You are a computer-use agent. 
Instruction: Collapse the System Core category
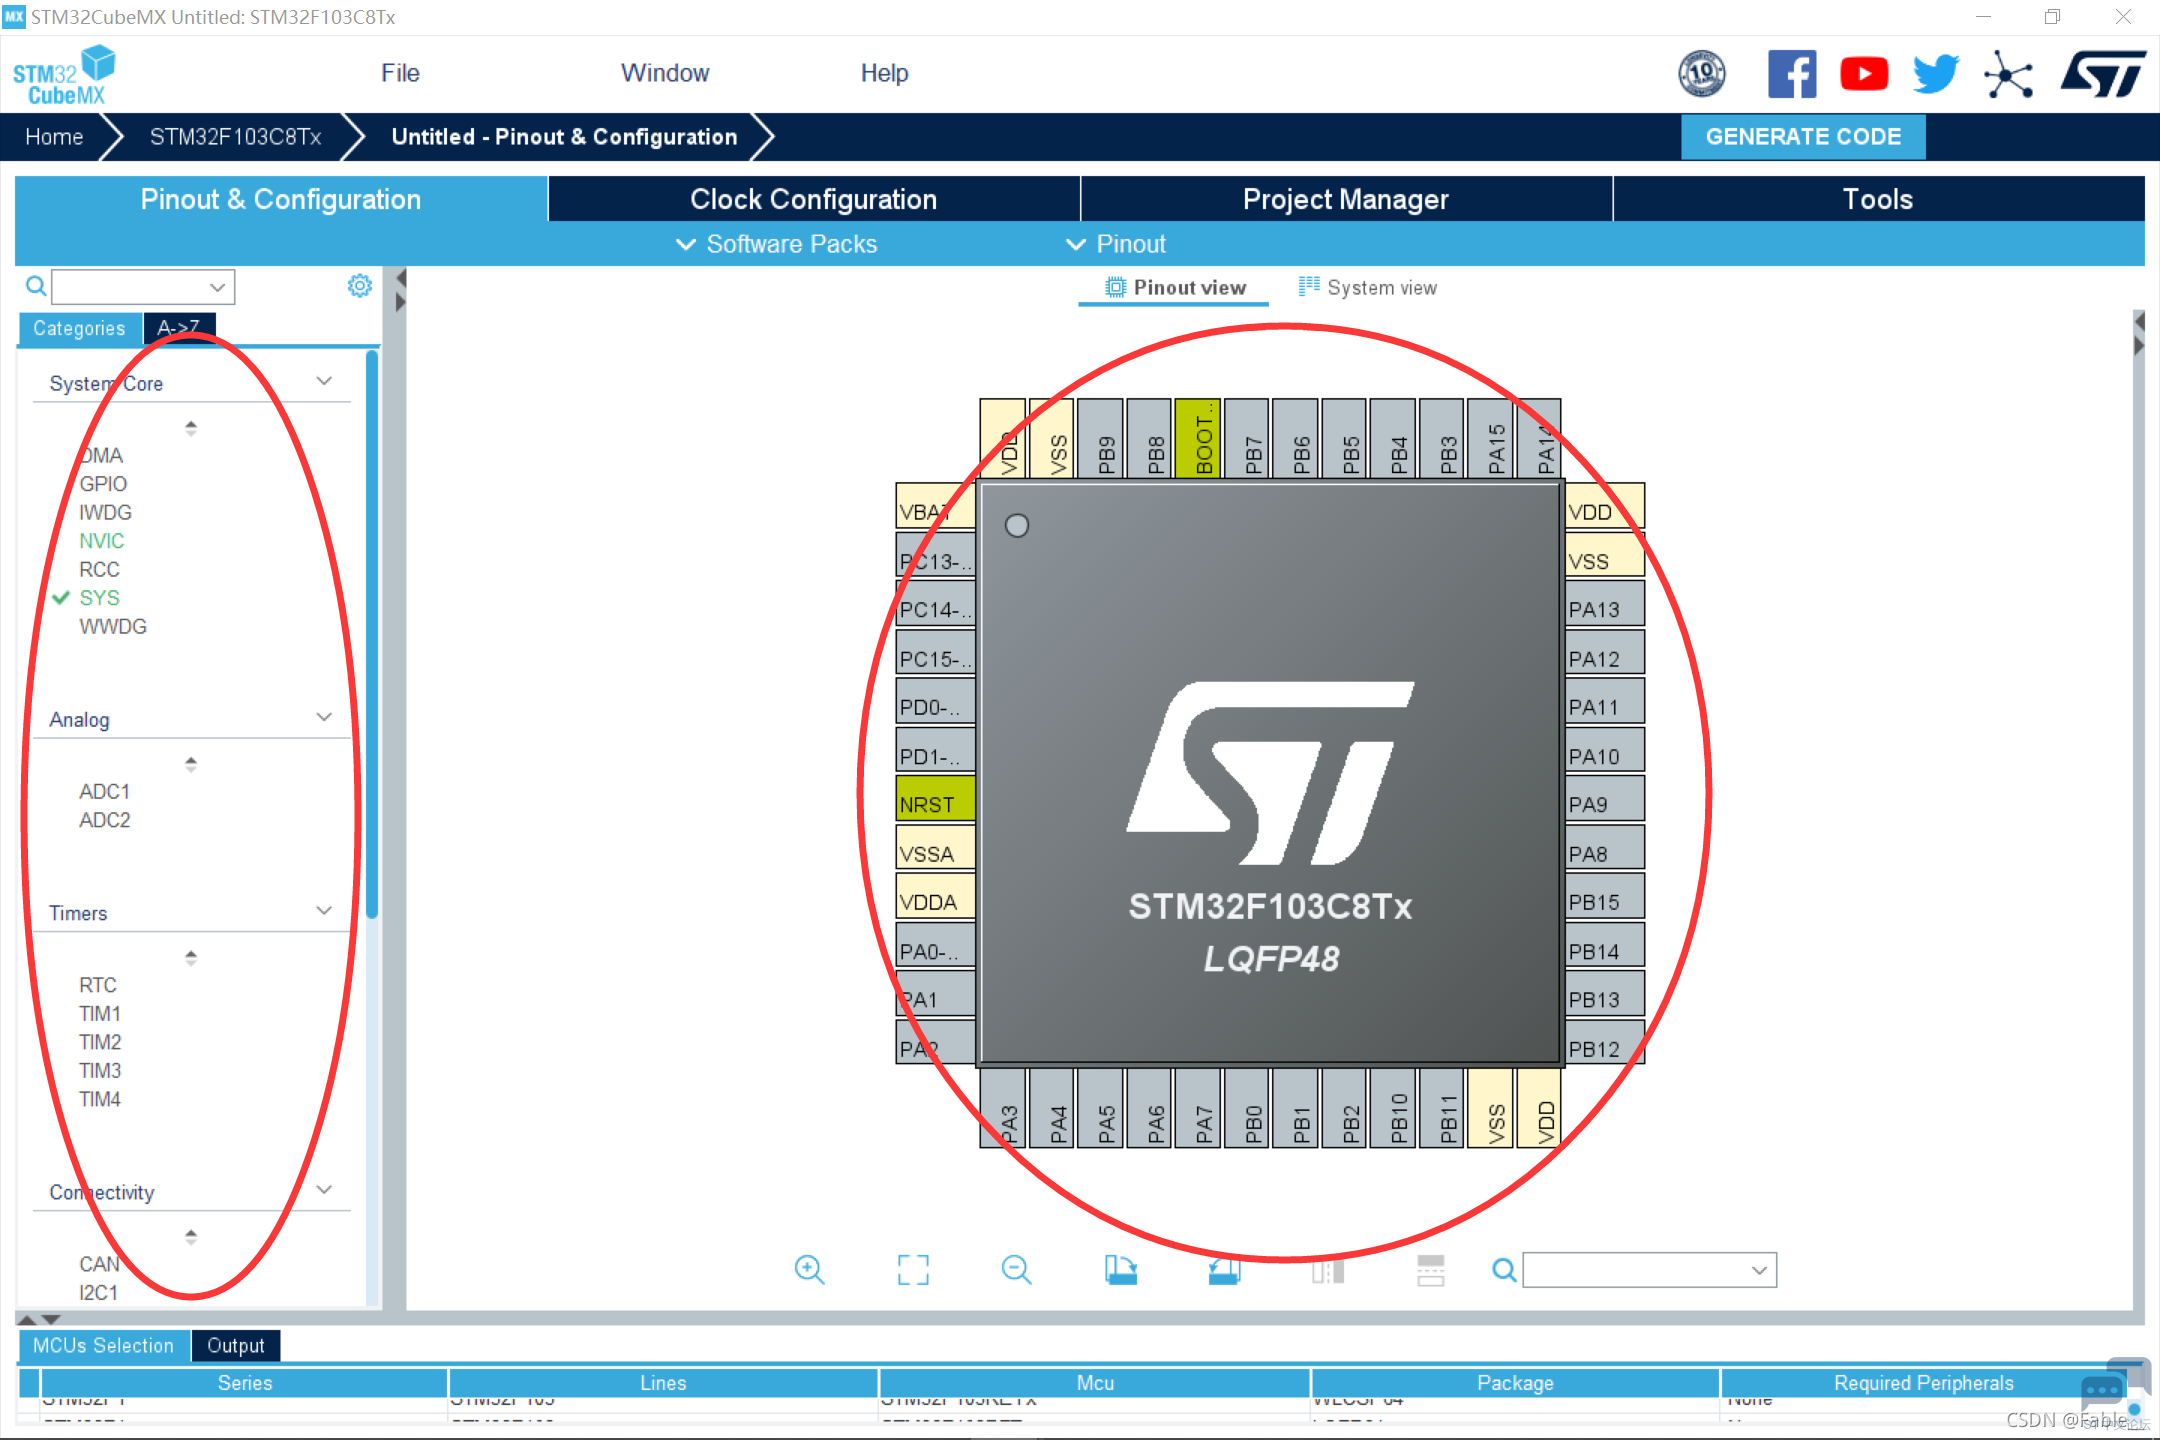(x=324, y=381)
